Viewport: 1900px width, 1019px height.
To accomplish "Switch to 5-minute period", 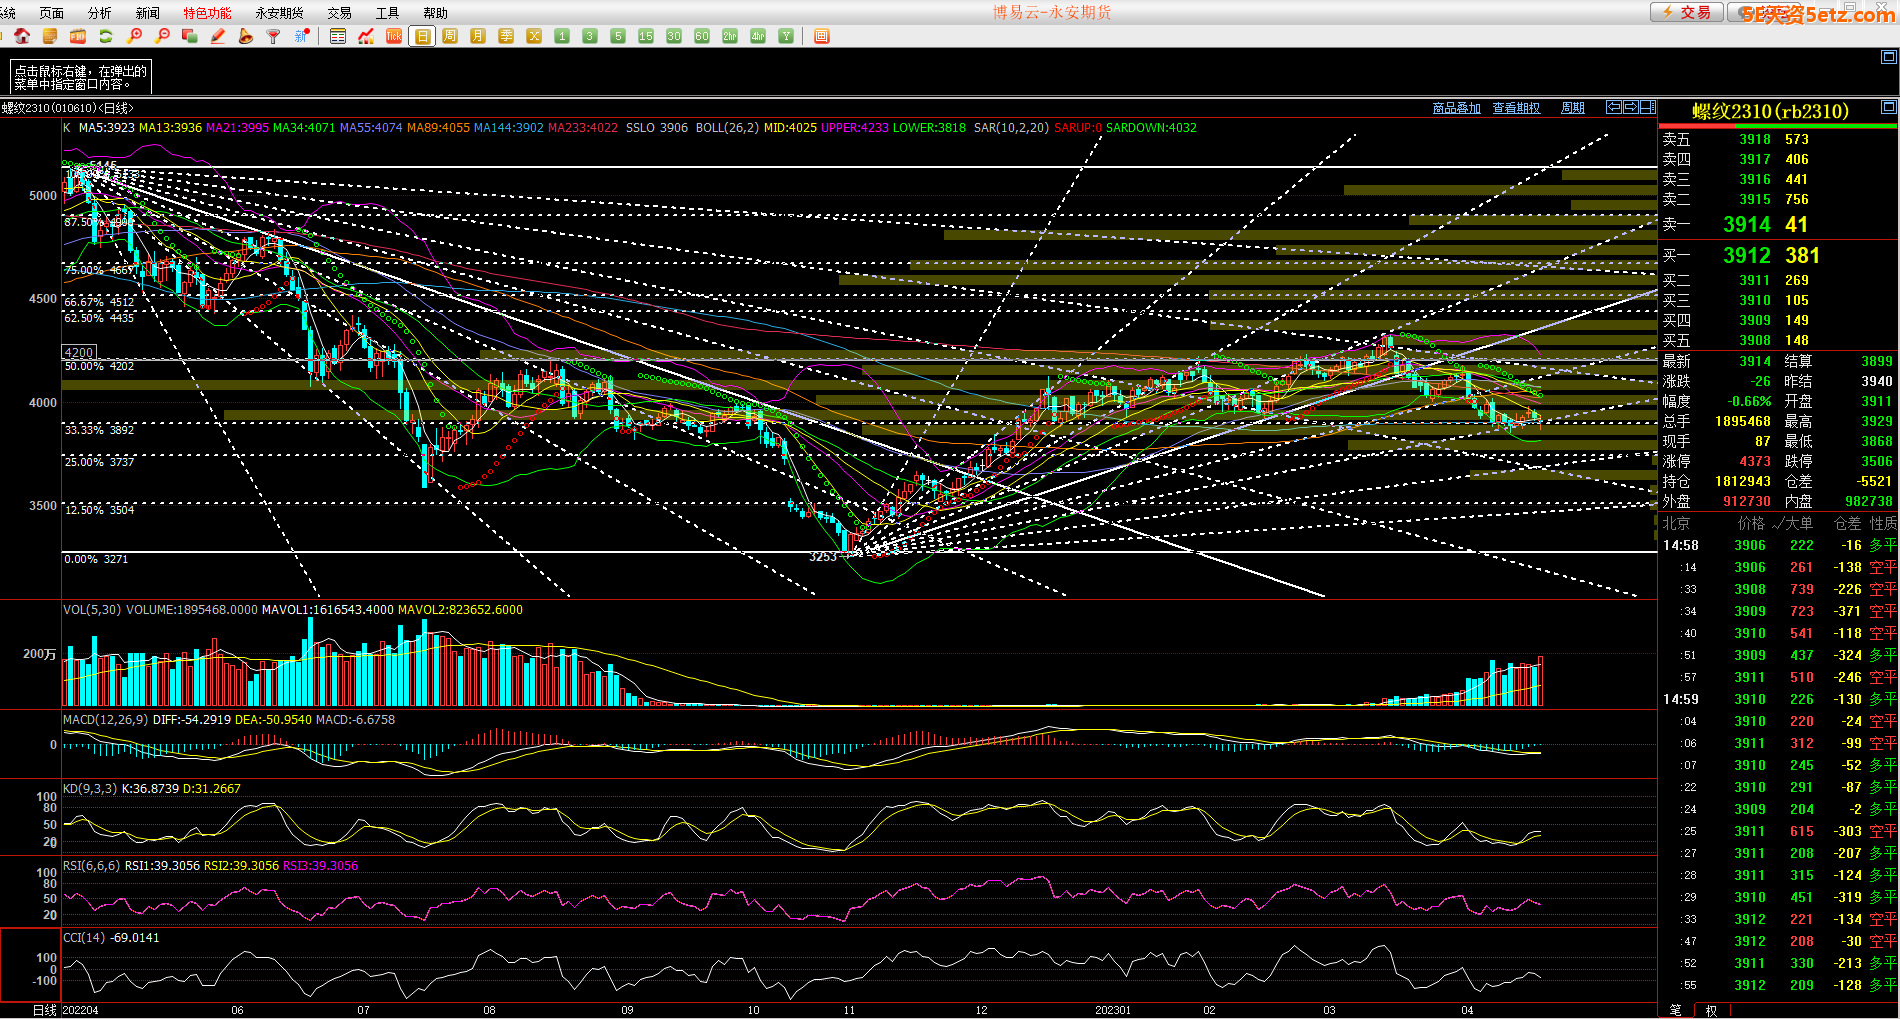I will [x=618, y=36].
